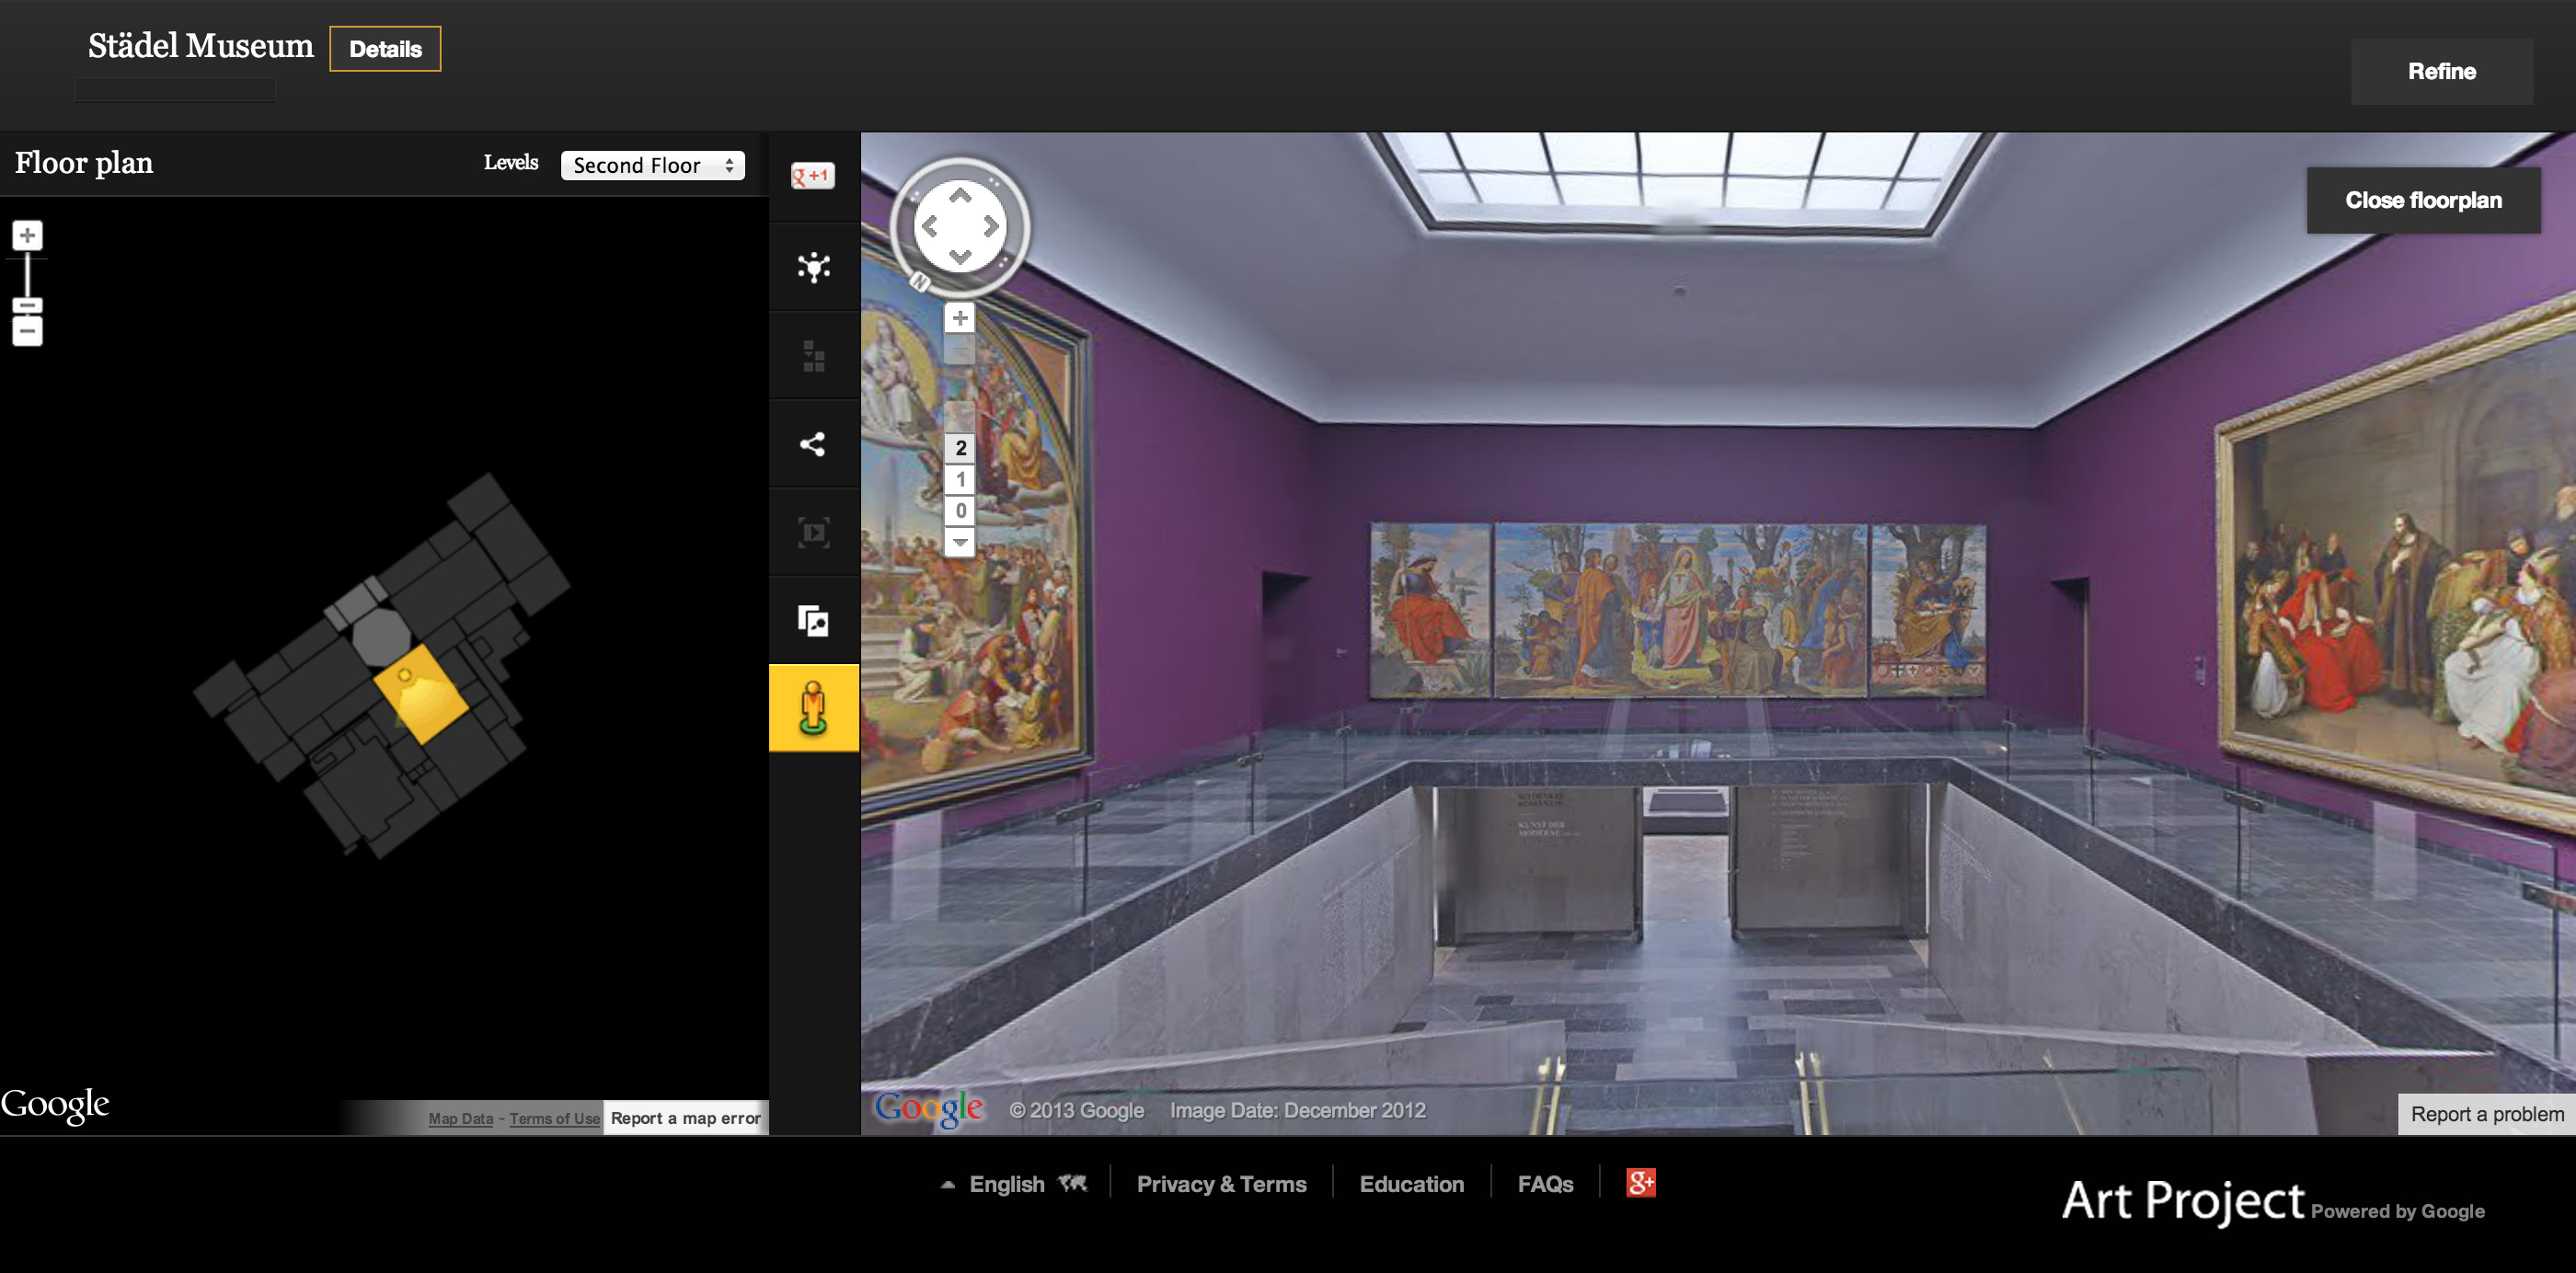Open the Levels Second Floor dropdown
2576x1273 pixels.
652,165
